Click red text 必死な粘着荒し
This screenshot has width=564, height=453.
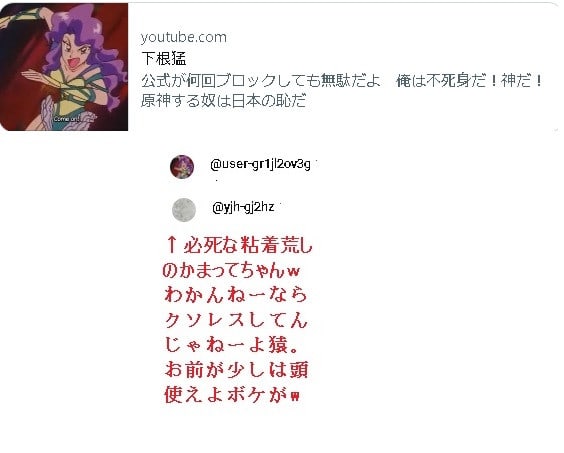248,245
